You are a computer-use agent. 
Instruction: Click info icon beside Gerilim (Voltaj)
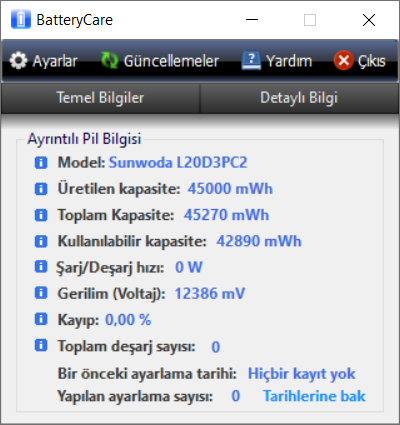pyautogui.click(x=41, y=293)
